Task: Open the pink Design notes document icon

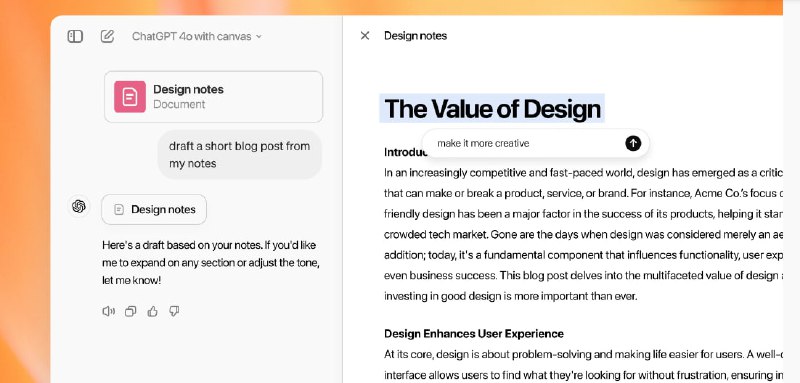Action: 130,96
